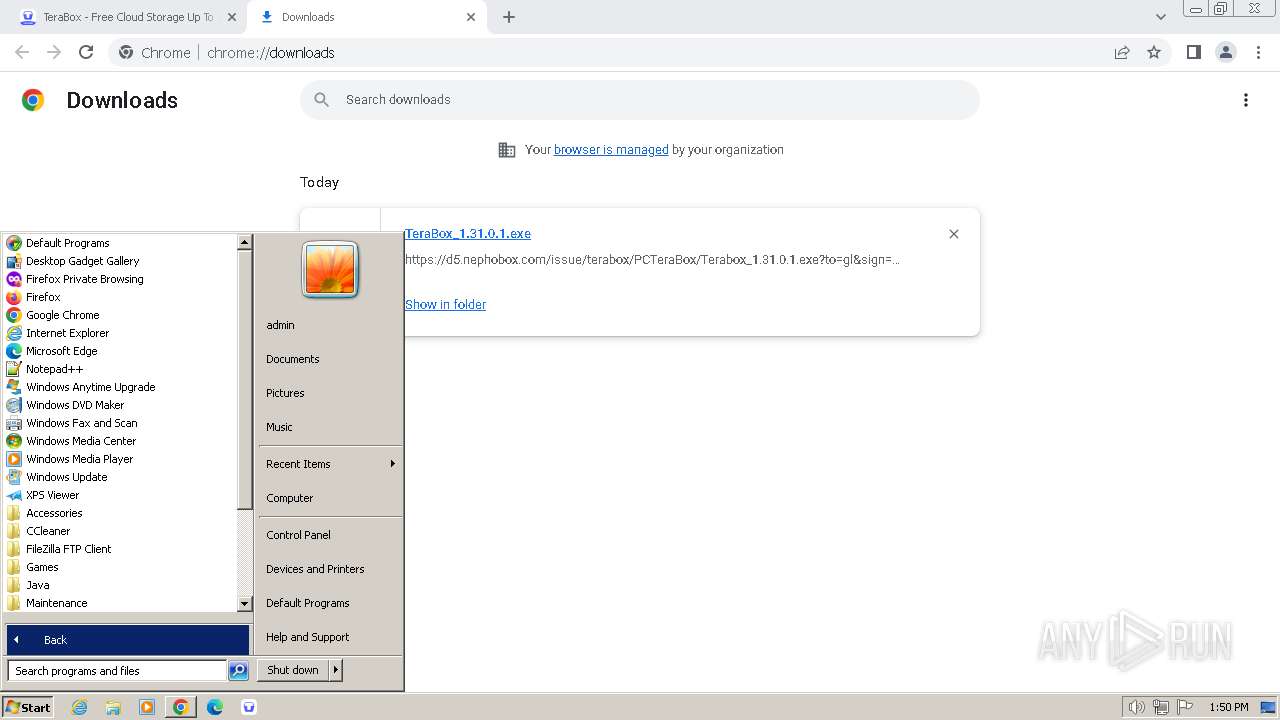
Task: Switch to the TeraBox tab
Action: point(128,17)
